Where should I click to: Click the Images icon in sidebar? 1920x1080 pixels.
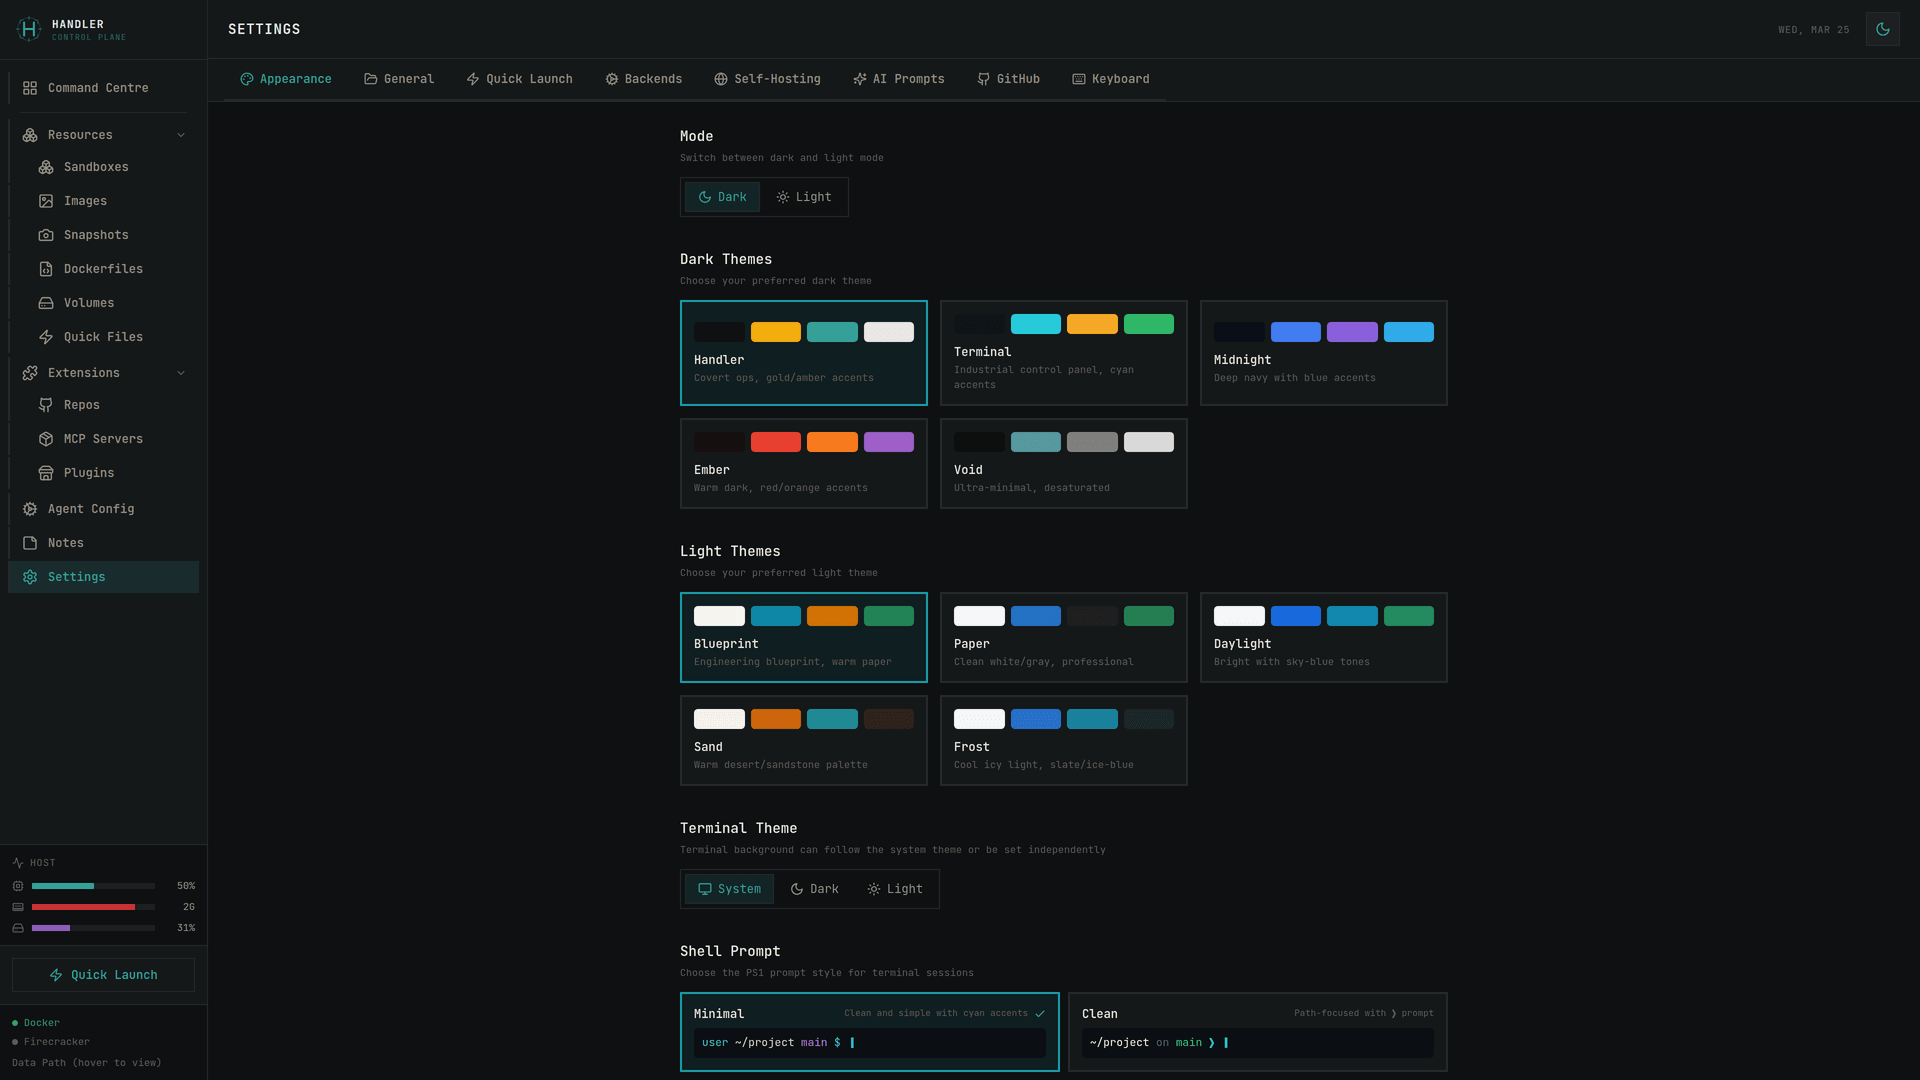(47, 201)
